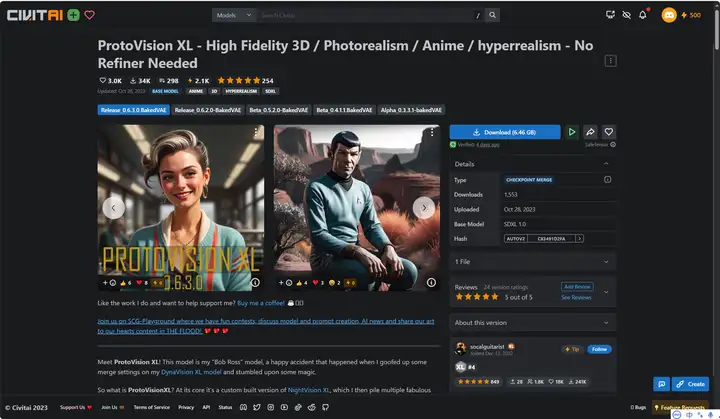Screen dimensions: 720x419
Task: Collapse the Details section
Action: click(606, 164)
